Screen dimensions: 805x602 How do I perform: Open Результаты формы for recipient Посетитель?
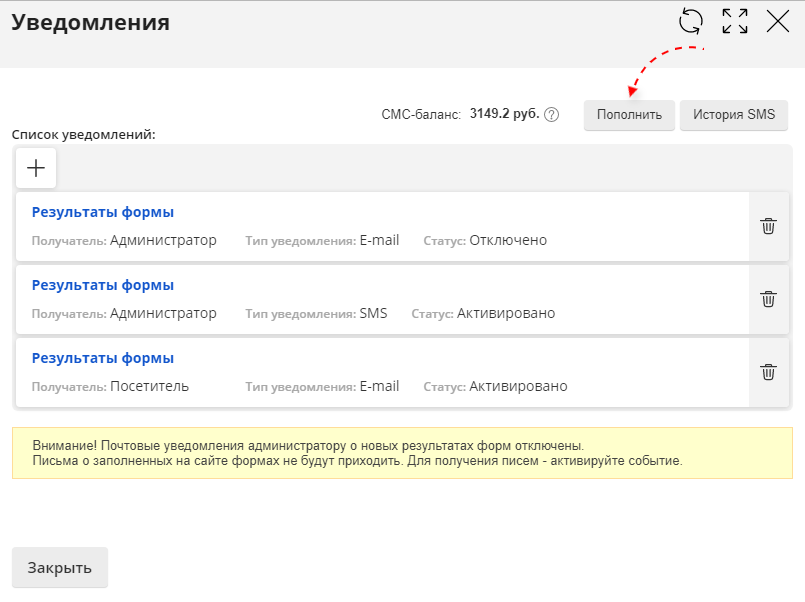coord(103,358)
